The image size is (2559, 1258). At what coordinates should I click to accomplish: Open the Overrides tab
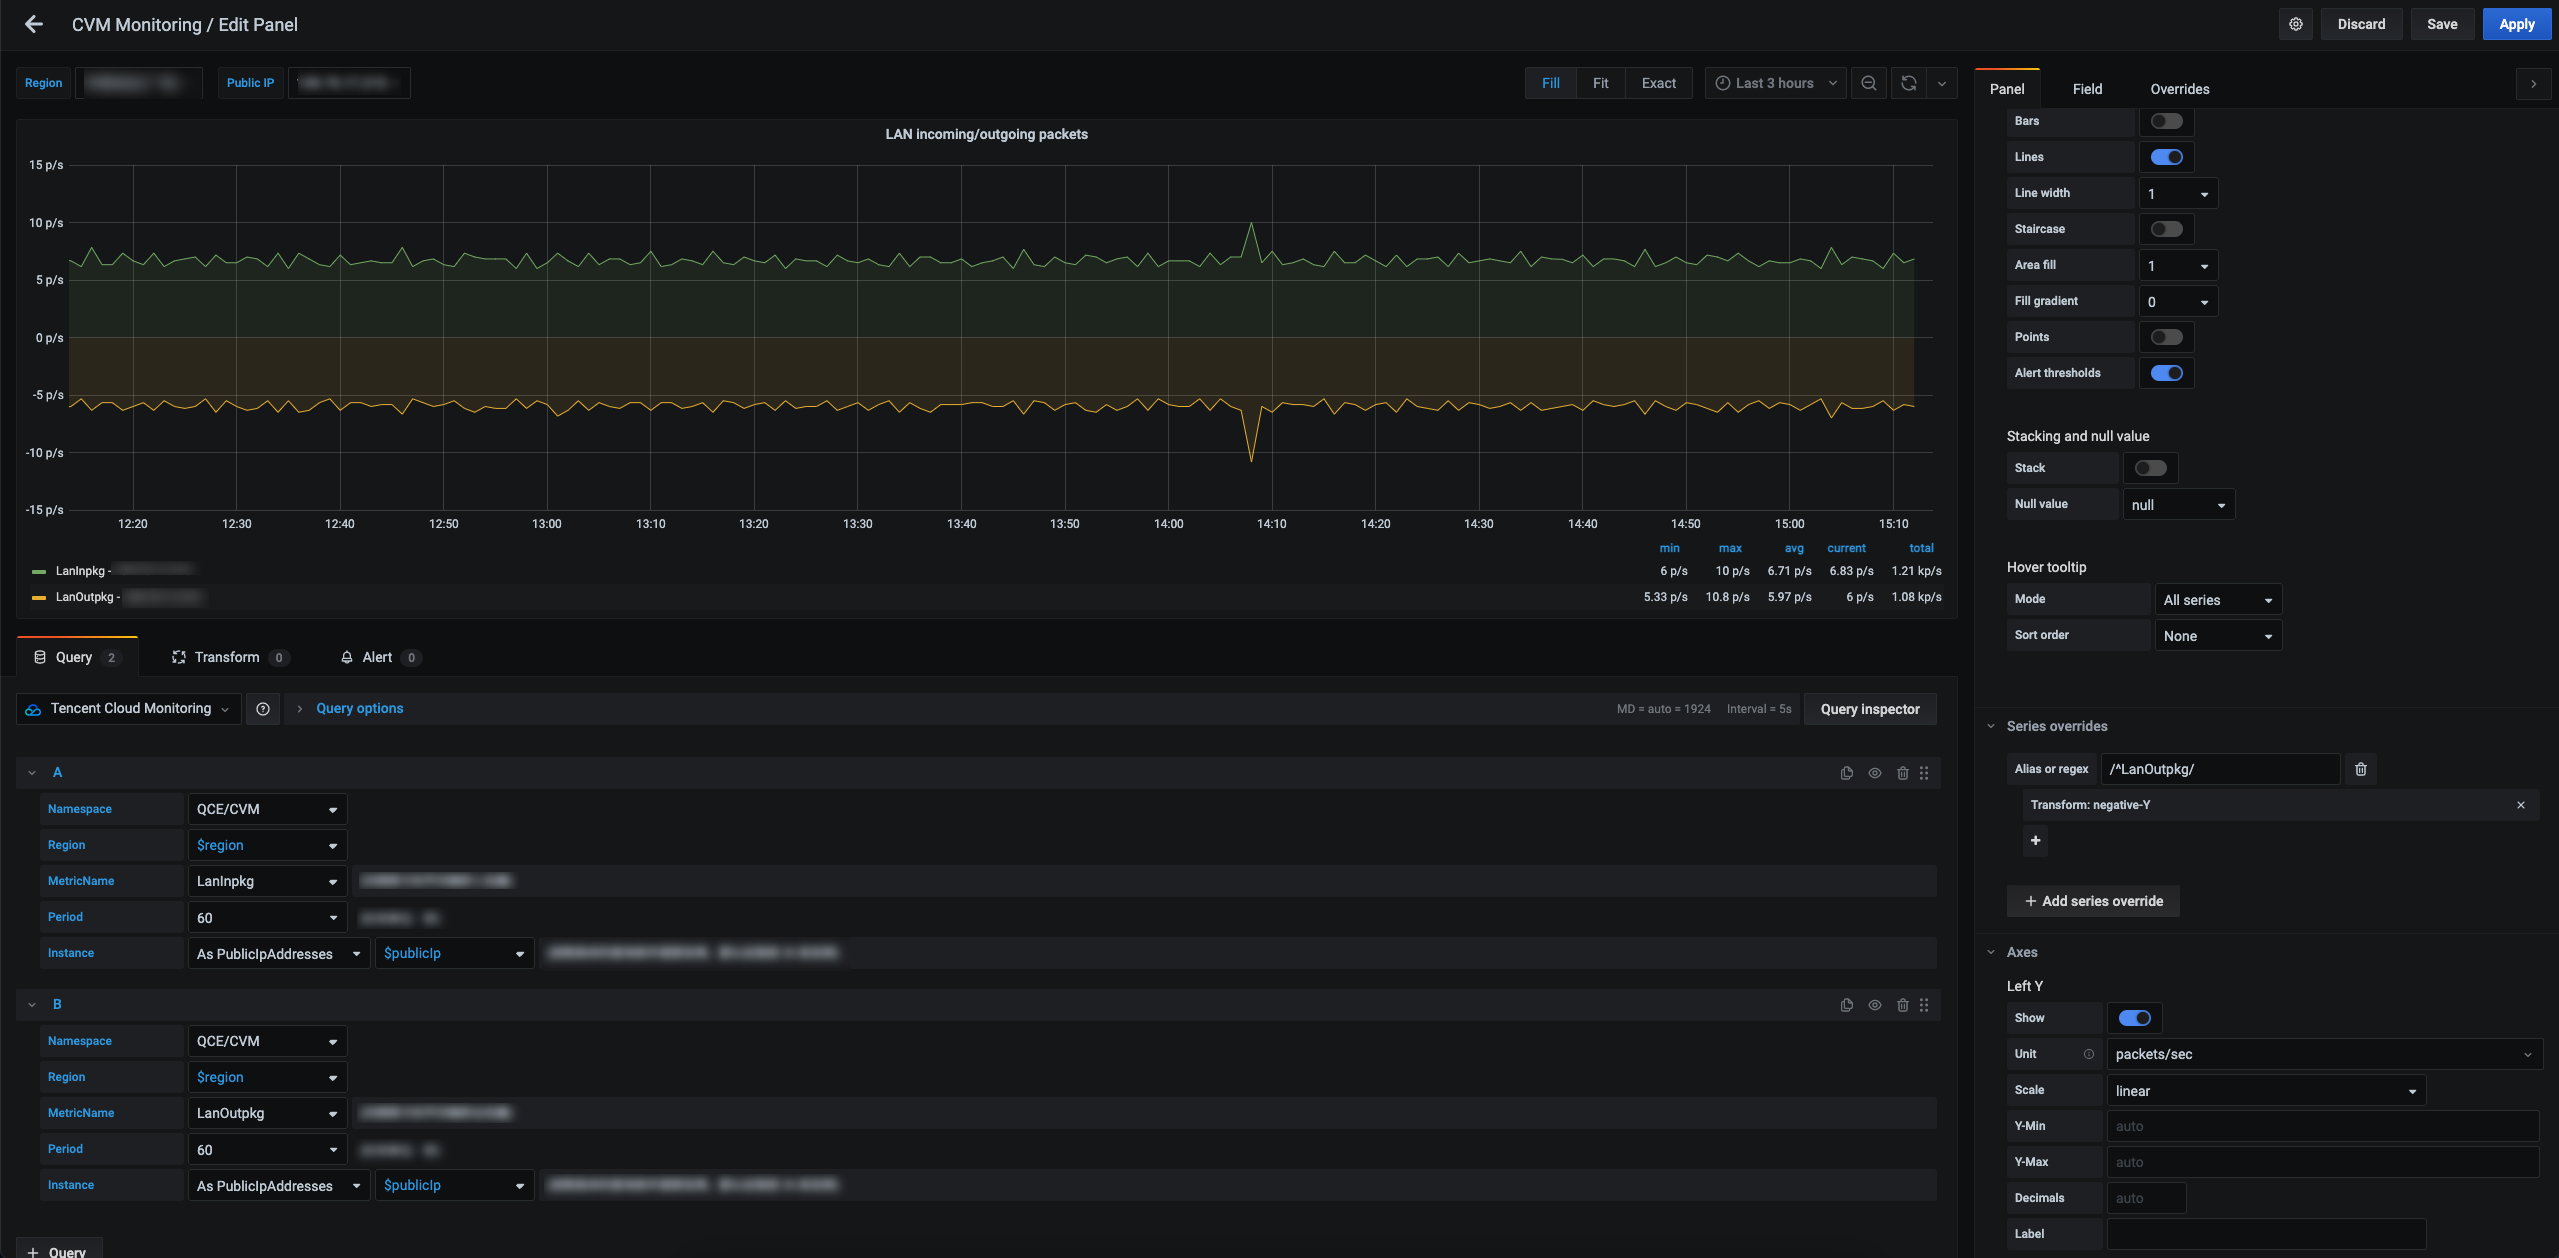click(x=2179, y=89)
